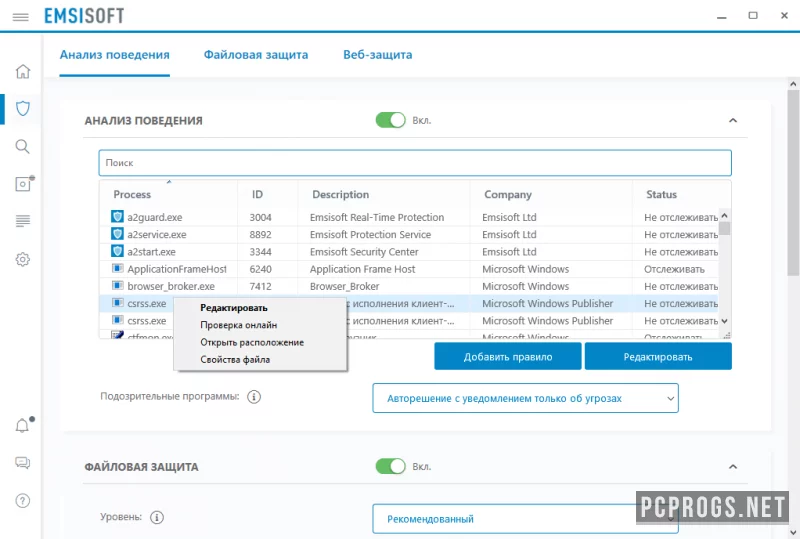The height and width of the screenshot is (539, 800).
Task: Select the a2service.exe process name
Action: tap(157, 235)
